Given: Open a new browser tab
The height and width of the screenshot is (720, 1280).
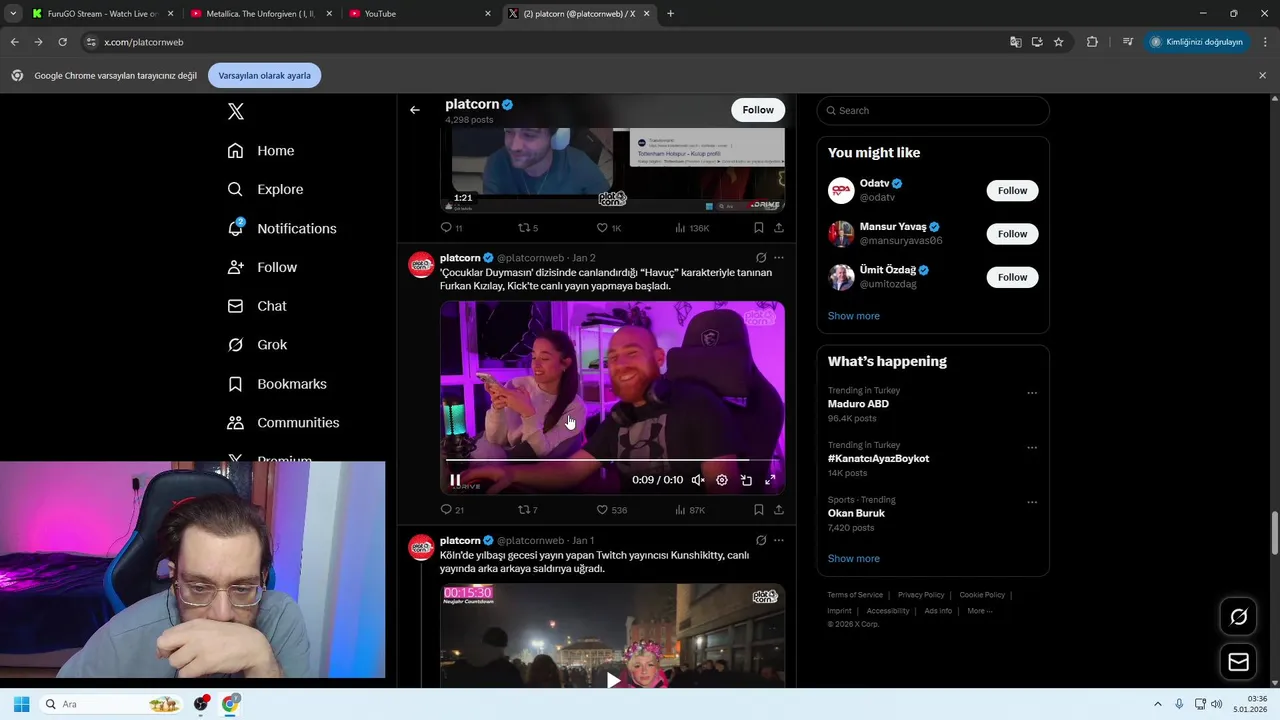Looking at the screenshot, I should point(670,14).
